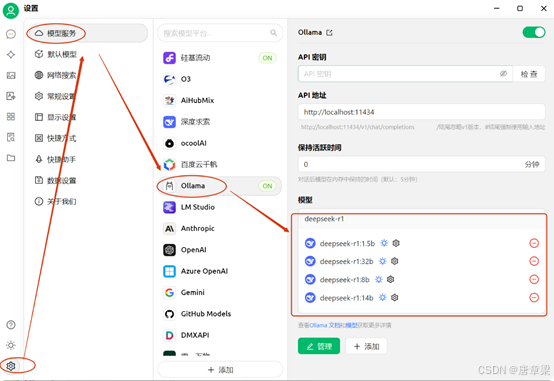Click the green 管理 models button
This screenshot has width=554, height=381.
tap(319, 346)
